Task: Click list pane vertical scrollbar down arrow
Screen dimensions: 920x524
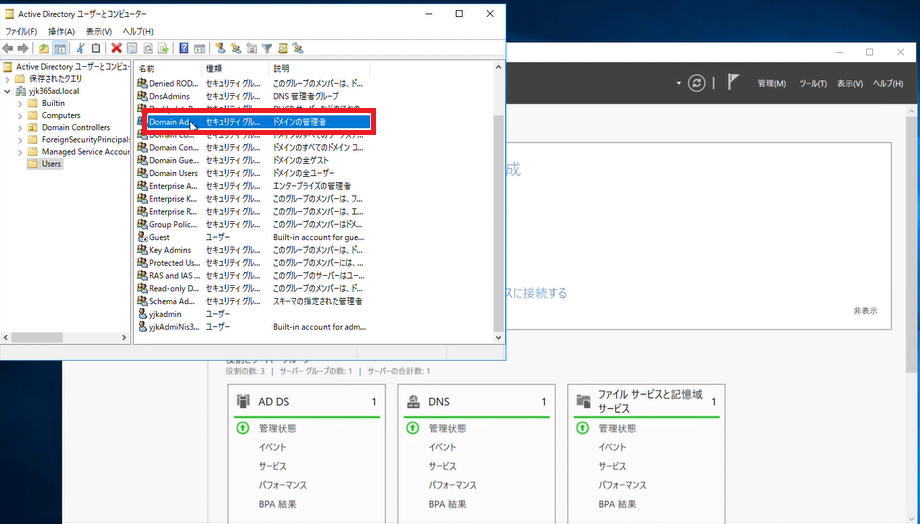Action: 499,337
